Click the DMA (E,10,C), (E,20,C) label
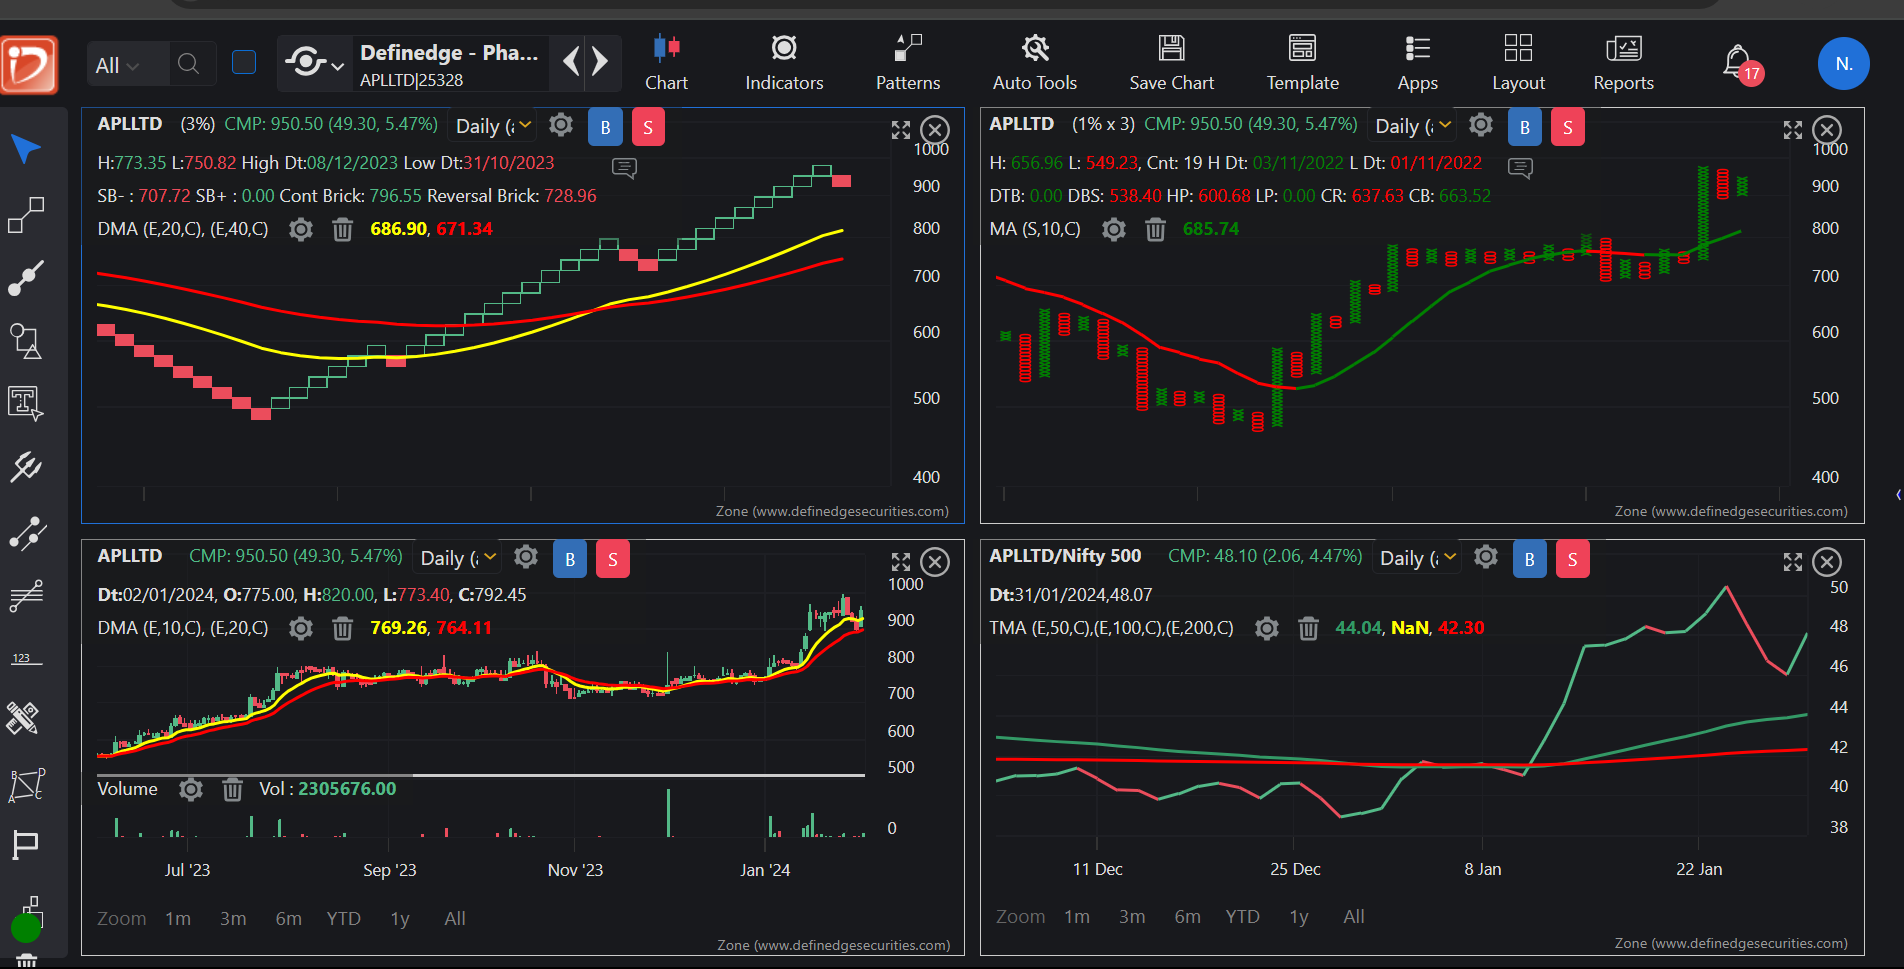Screen dimensions: 1904x969 point(183,628)
